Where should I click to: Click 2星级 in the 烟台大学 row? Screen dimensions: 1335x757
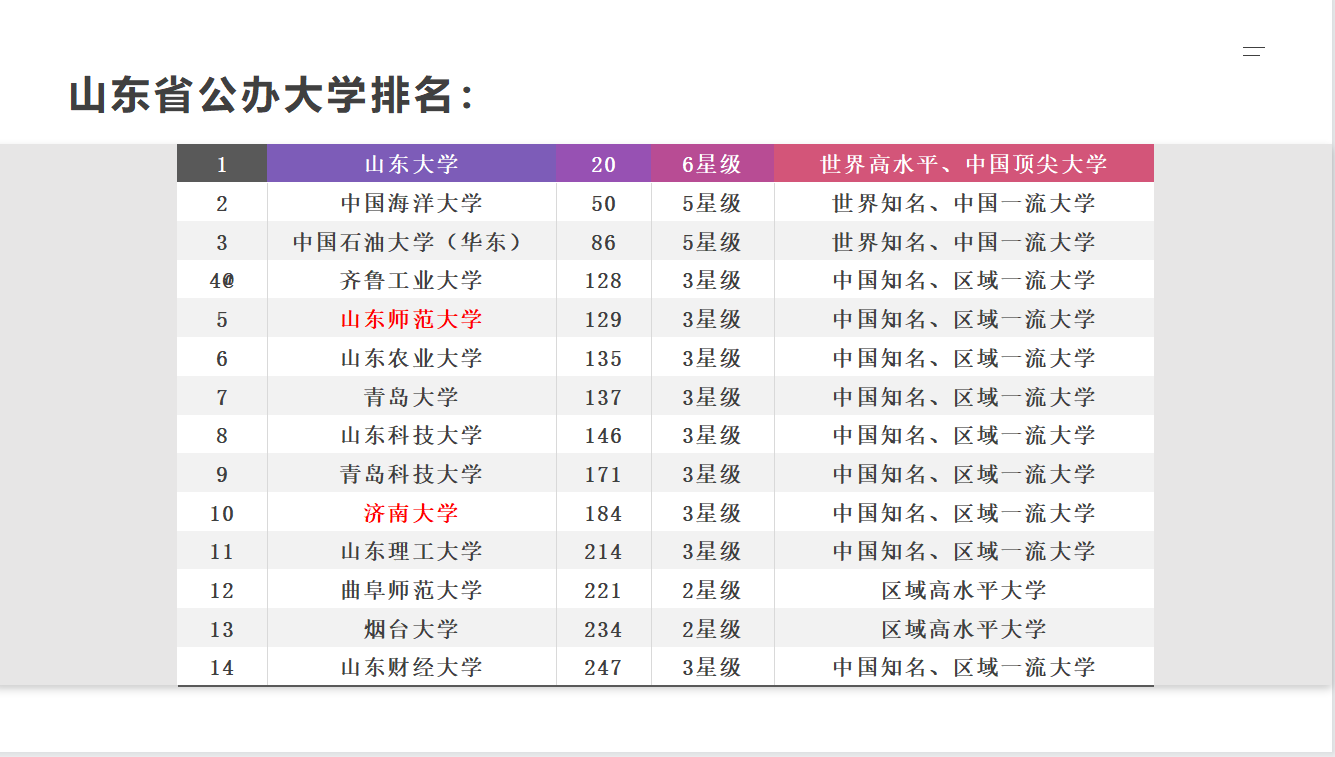[x=712, y=629]
